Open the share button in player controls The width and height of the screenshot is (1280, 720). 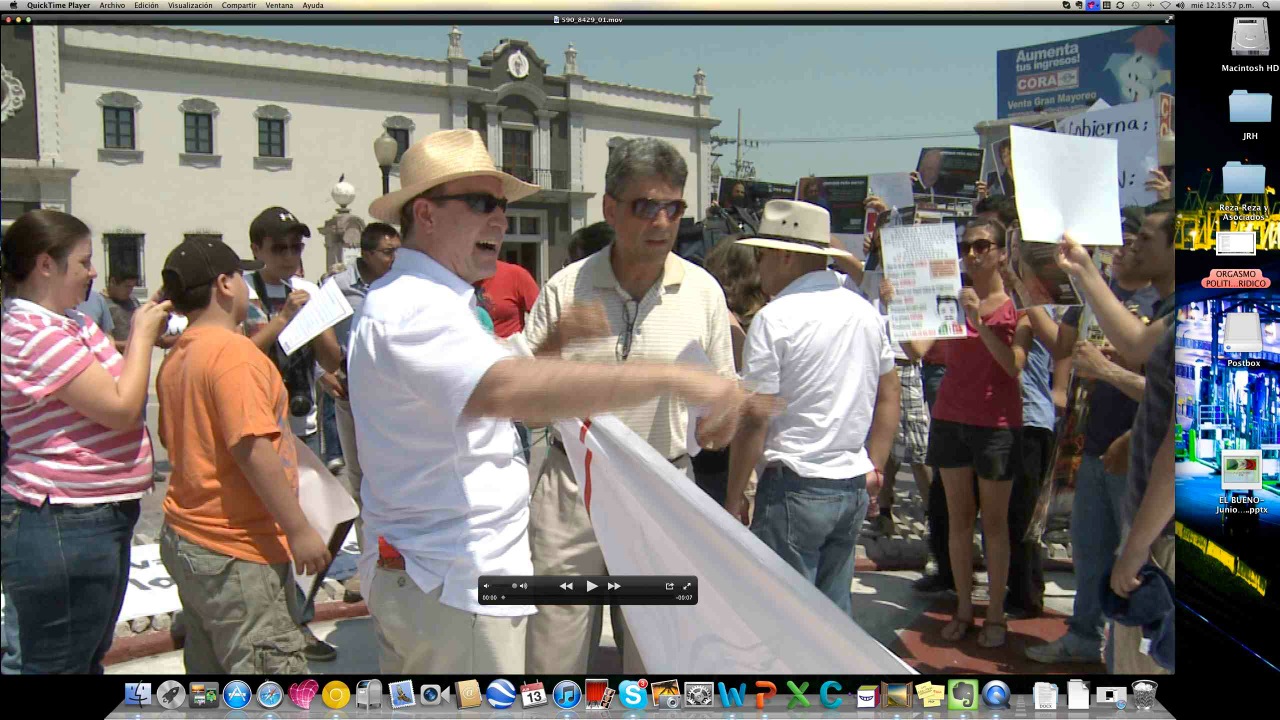(x=669, y=586)
